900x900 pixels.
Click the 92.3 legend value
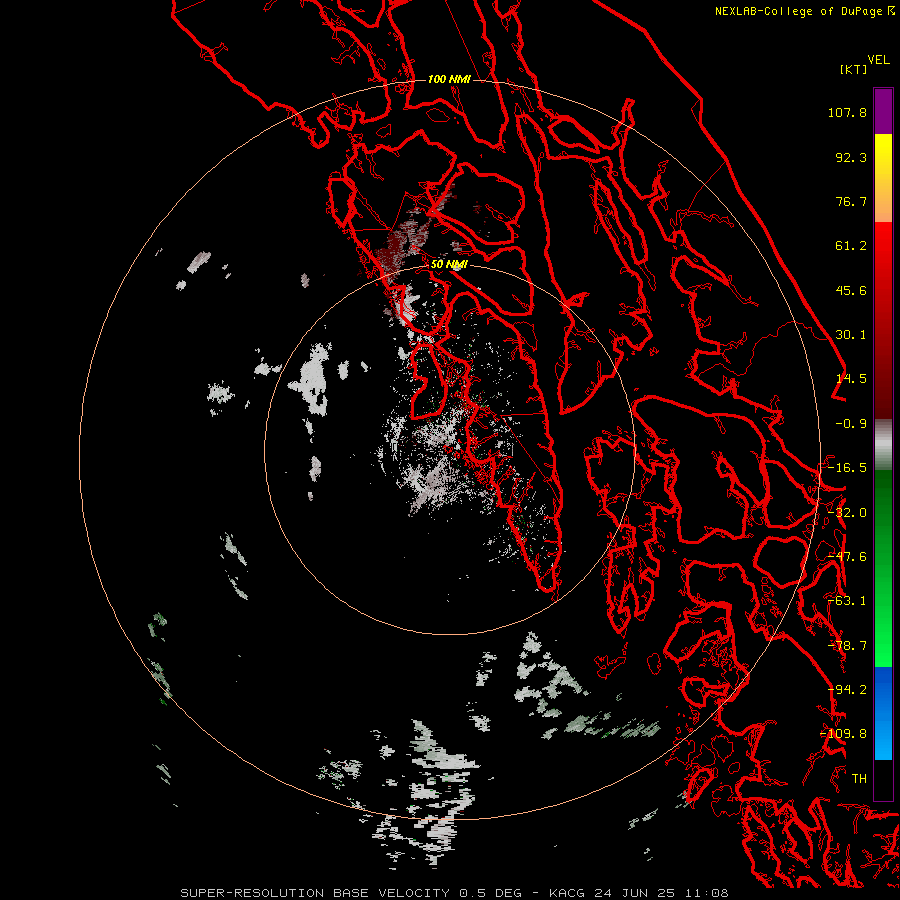point(851,157)
